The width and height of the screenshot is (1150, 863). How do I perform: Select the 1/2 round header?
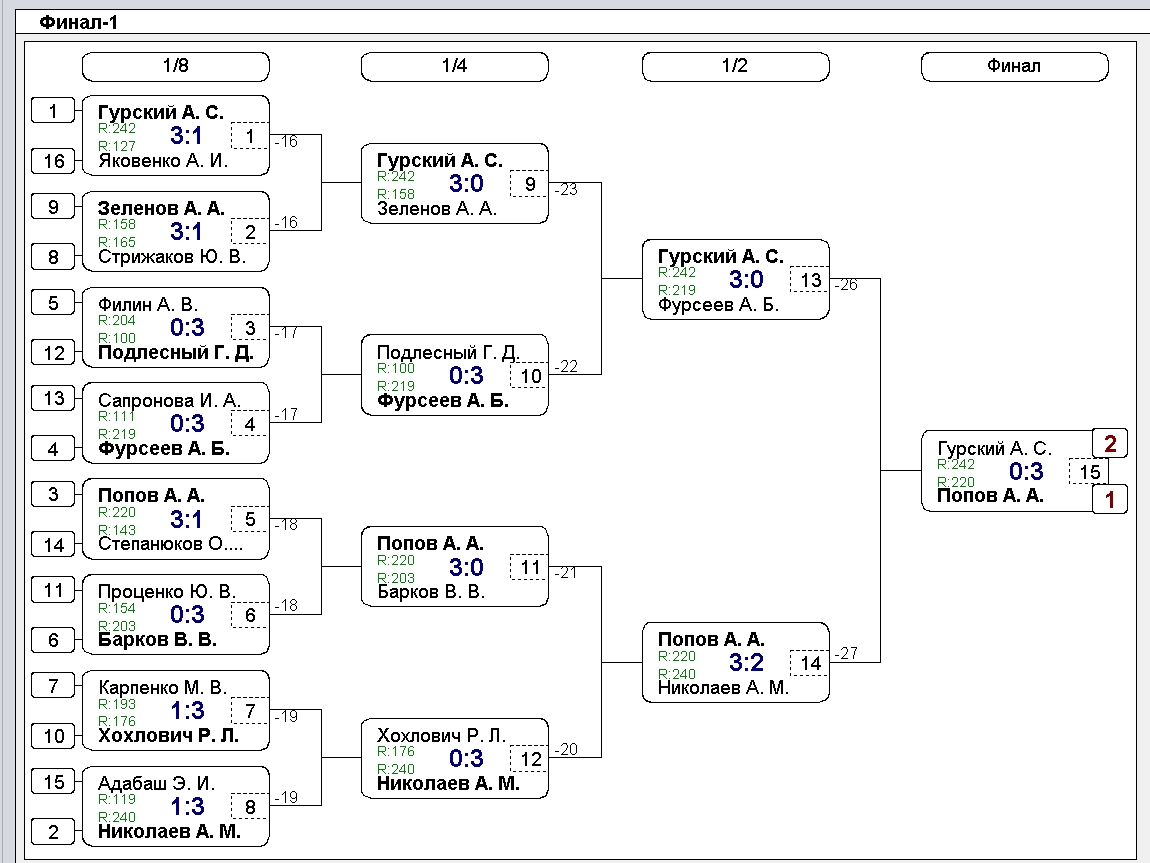(x=736, y=67)
